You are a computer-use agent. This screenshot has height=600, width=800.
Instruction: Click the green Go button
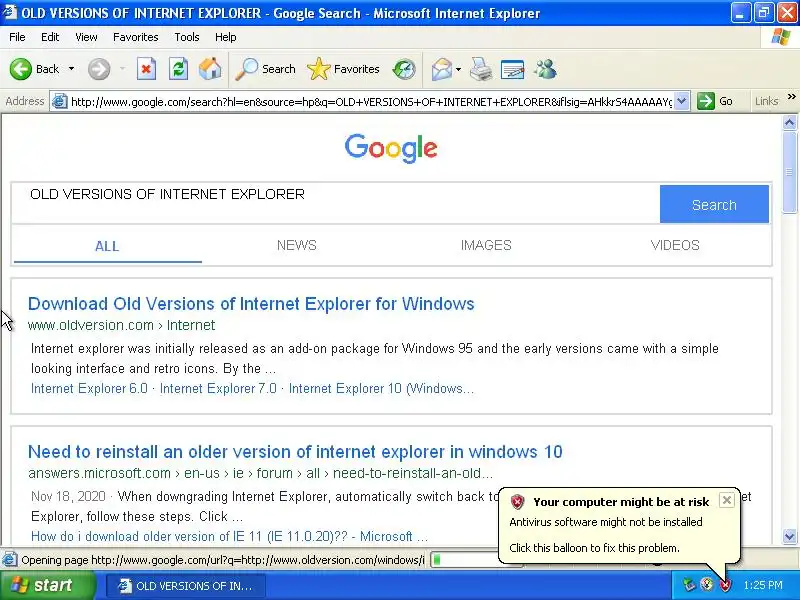click(x=715, y=102)
